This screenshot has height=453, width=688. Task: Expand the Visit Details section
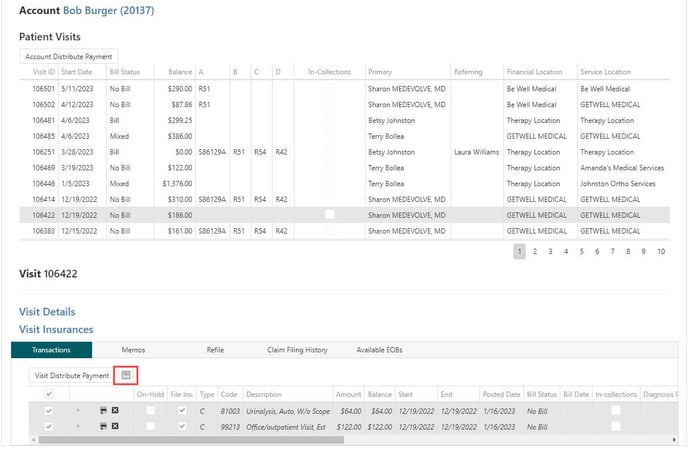pos(47,312)
